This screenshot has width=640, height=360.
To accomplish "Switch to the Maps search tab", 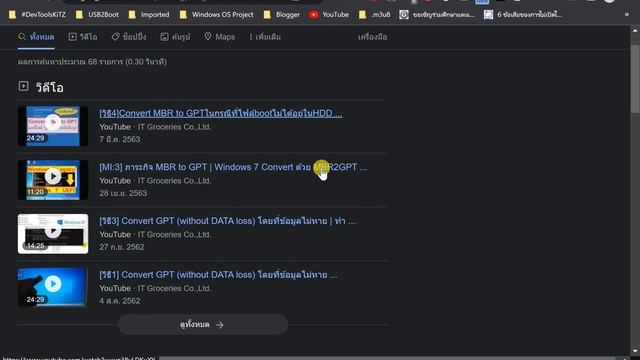I will click(x=220, y=37).
